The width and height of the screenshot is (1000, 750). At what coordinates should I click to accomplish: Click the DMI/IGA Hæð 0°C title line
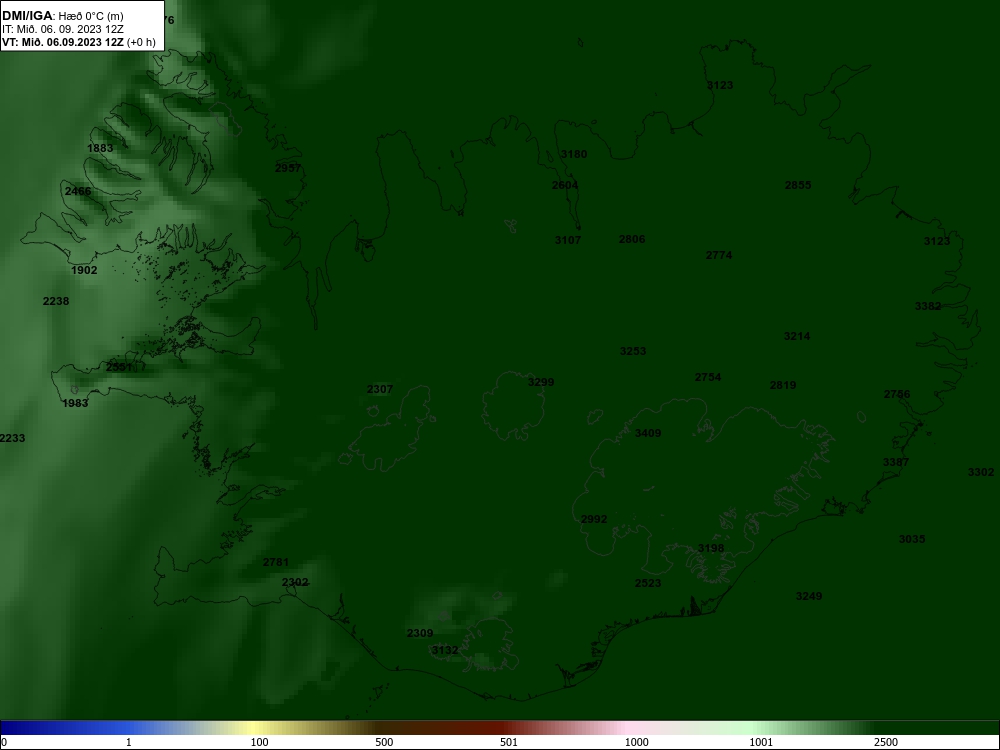pos(62,16)
